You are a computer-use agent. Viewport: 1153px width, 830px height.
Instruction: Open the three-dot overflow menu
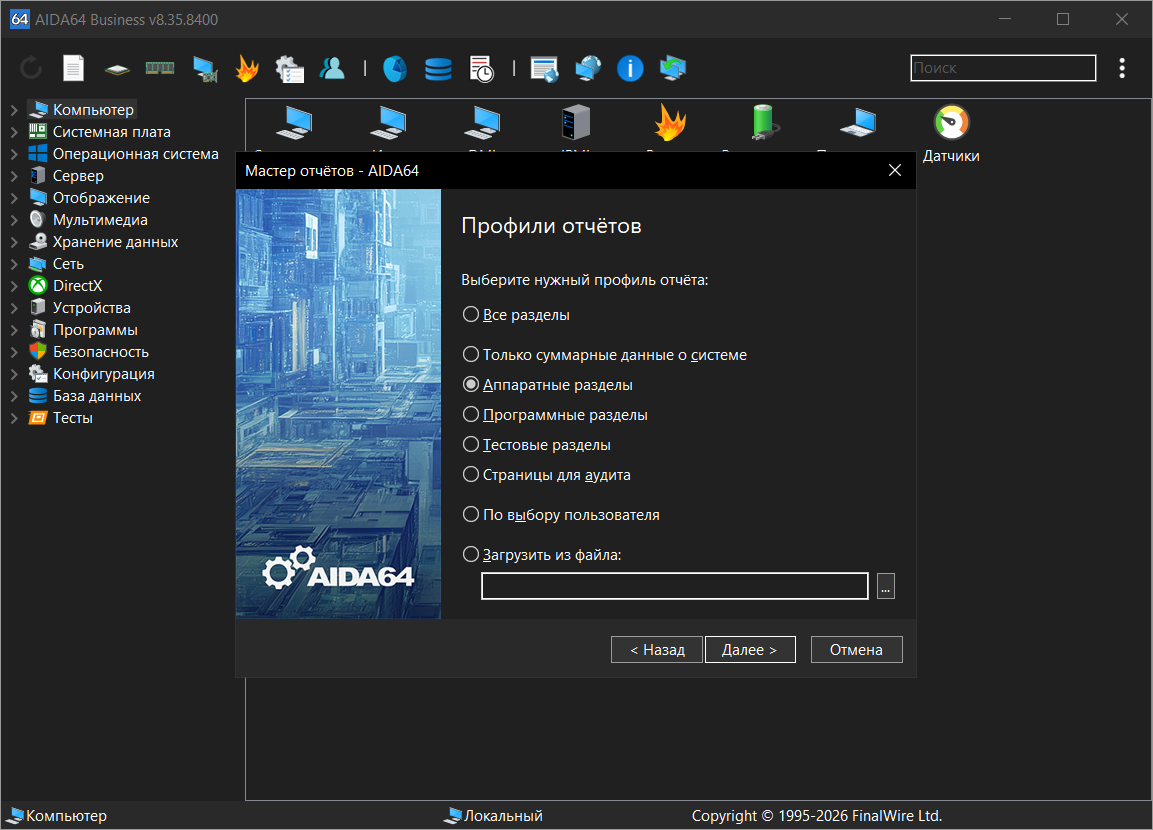tap(1121, 68)
